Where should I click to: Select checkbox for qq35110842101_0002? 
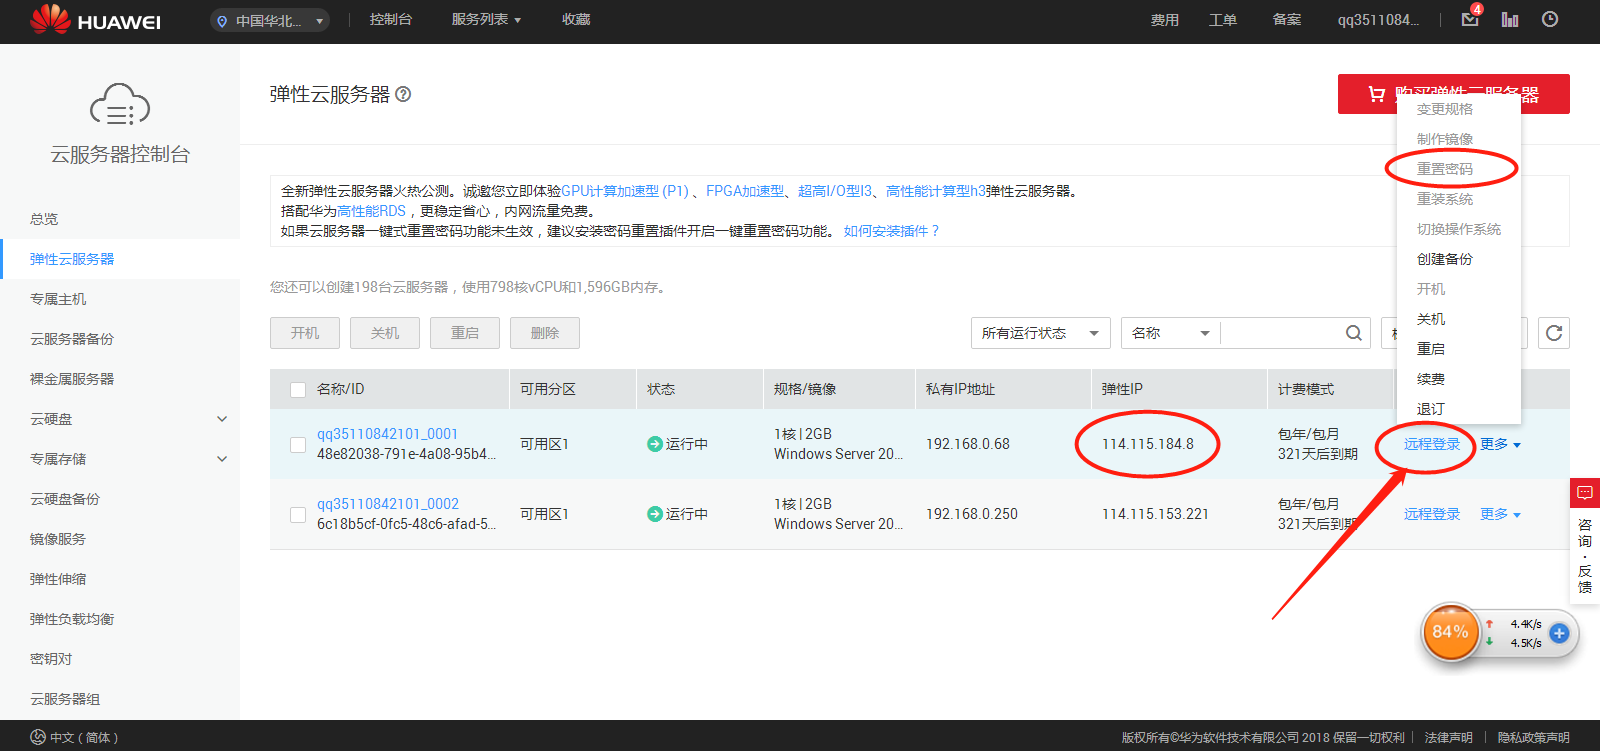pyautogui.click(x=298, y=515)
